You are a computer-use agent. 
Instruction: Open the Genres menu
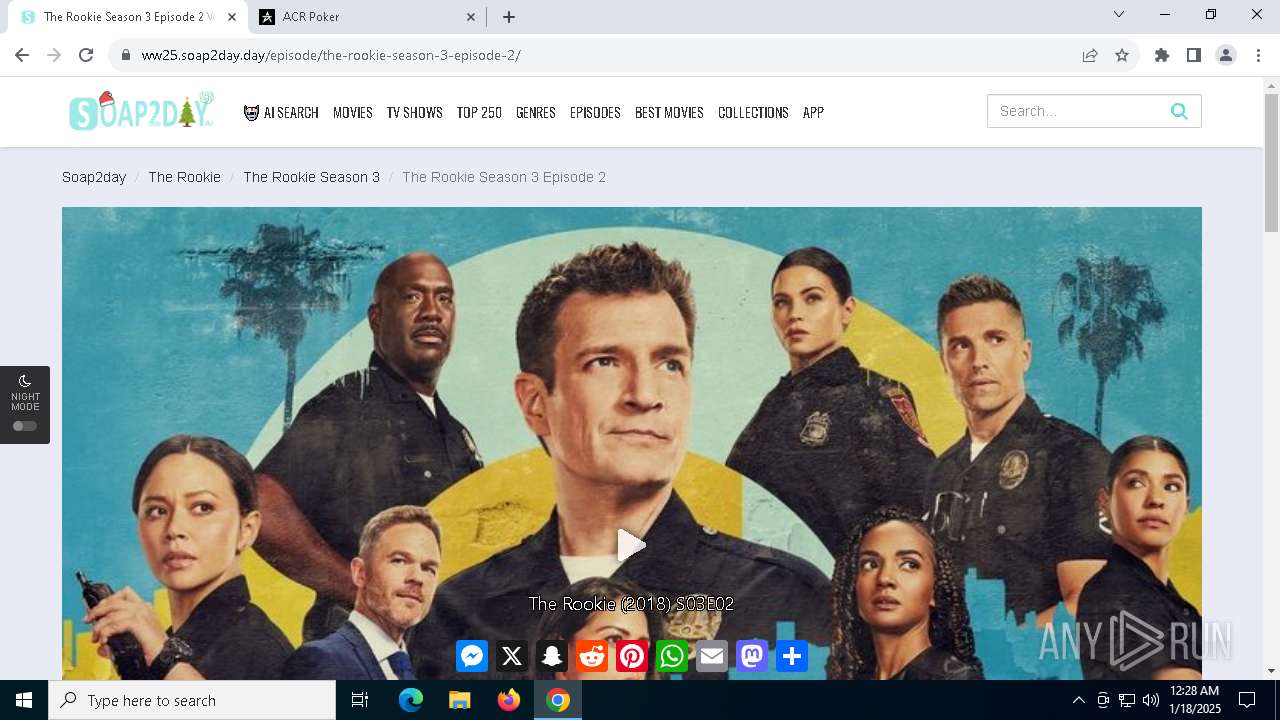(x=536, y=113)
